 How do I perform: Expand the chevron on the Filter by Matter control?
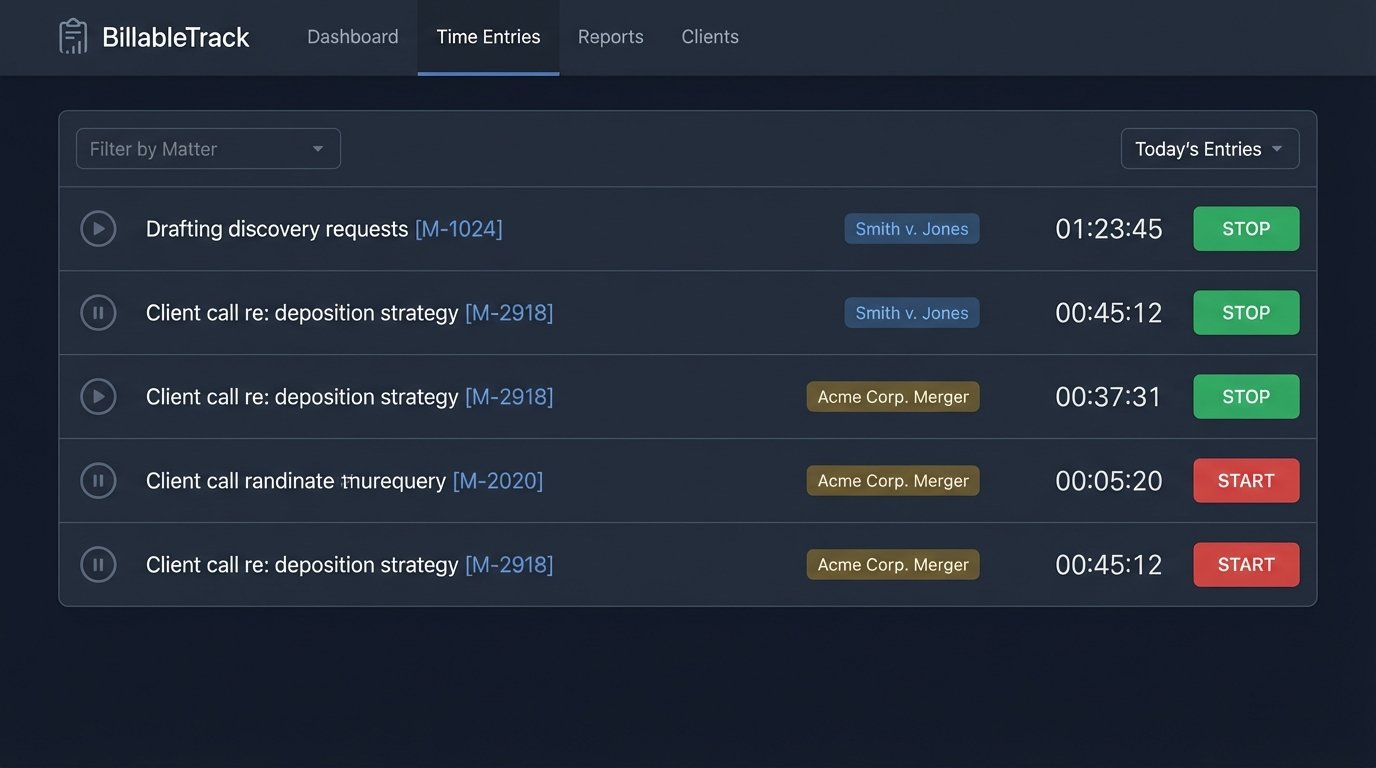point(318,148)
